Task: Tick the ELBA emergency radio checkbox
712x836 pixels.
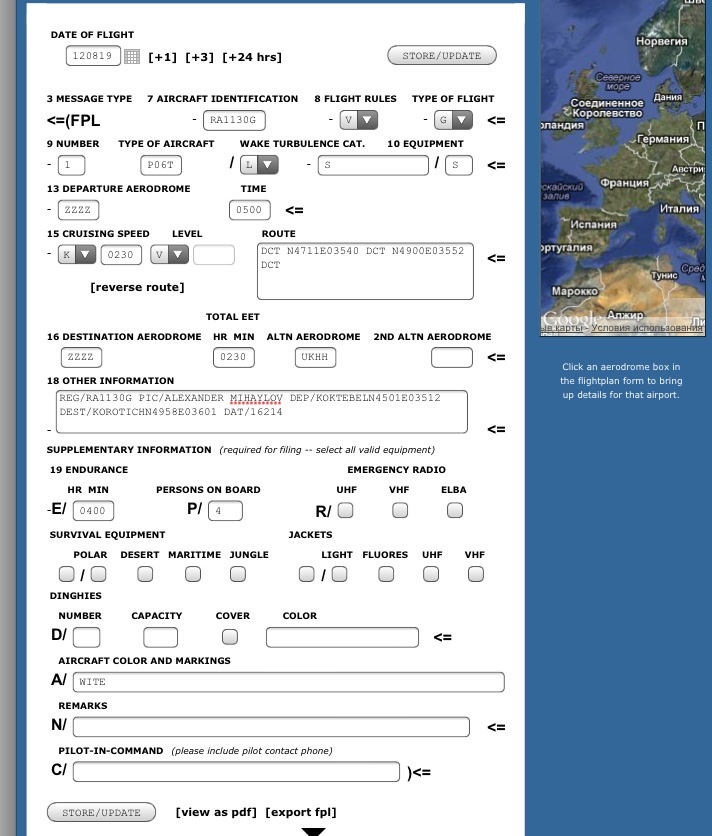Action: pyautogui.click(x=455, y=510)
